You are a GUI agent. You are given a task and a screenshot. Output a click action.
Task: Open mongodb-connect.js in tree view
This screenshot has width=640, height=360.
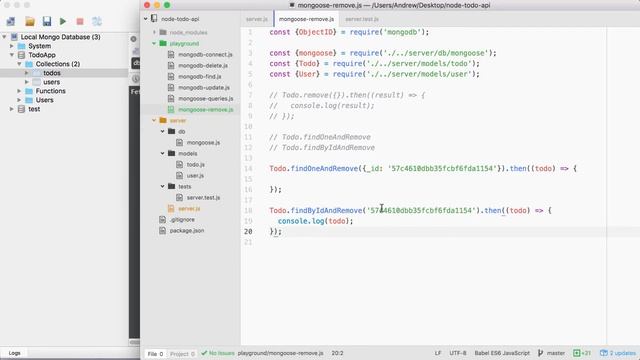pyautogui.click(x=205, y=54)
